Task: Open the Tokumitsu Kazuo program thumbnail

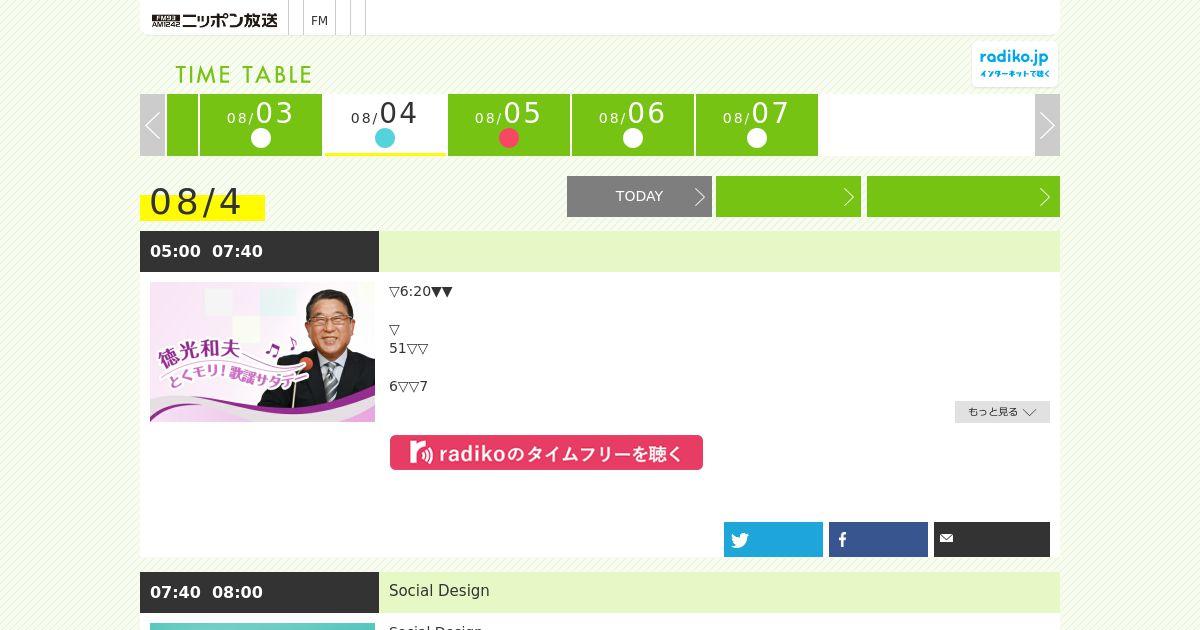Action: tap(262, 352)
